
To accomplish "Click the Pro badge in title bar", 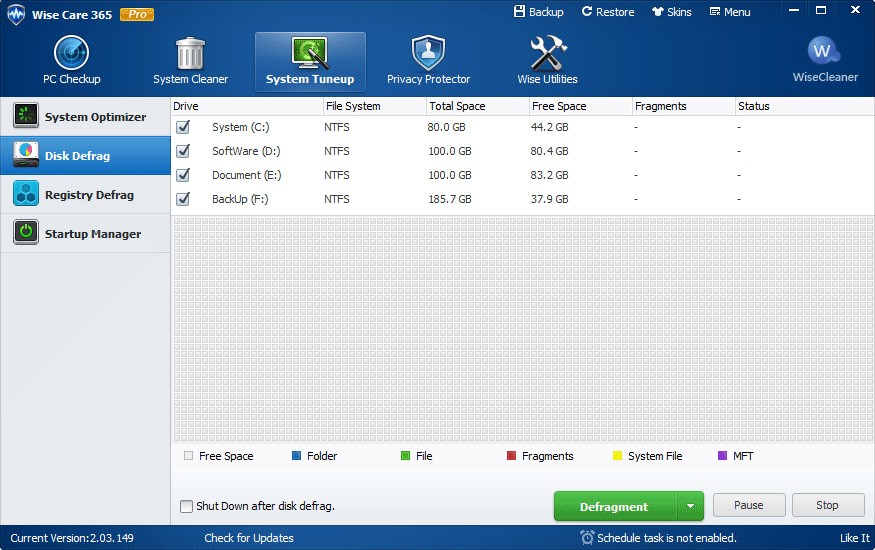I will [x=137, y=15].
